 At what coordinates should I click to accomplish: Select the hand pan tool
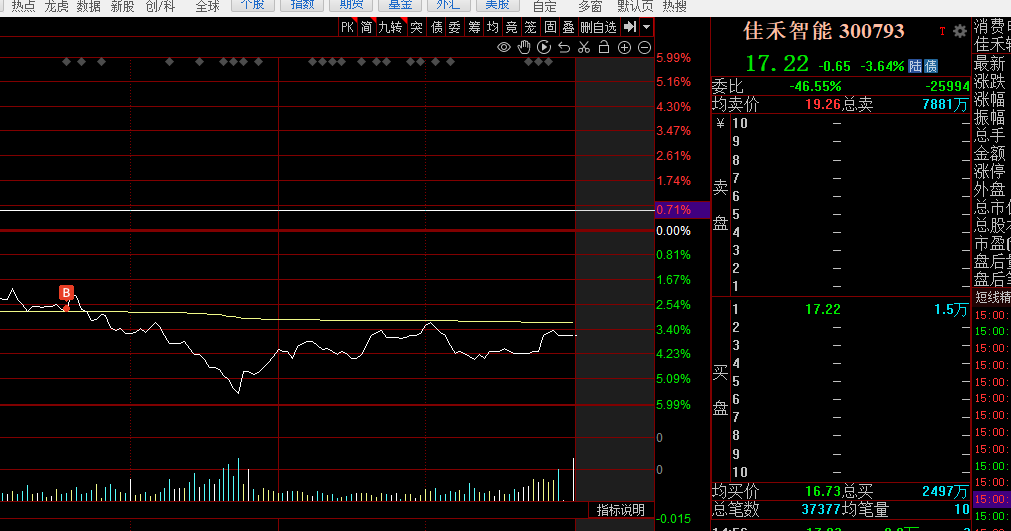pos(524,47)
